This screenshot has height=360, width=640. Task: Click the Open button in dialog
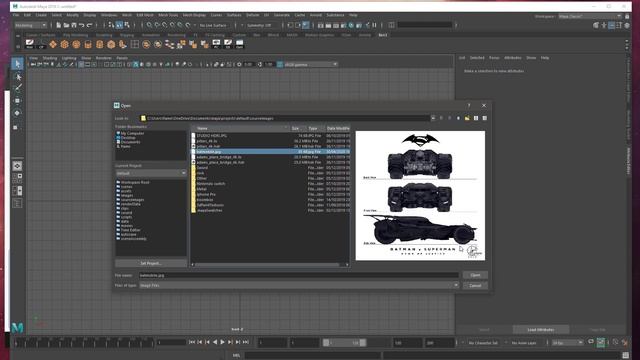pos(475,275)
